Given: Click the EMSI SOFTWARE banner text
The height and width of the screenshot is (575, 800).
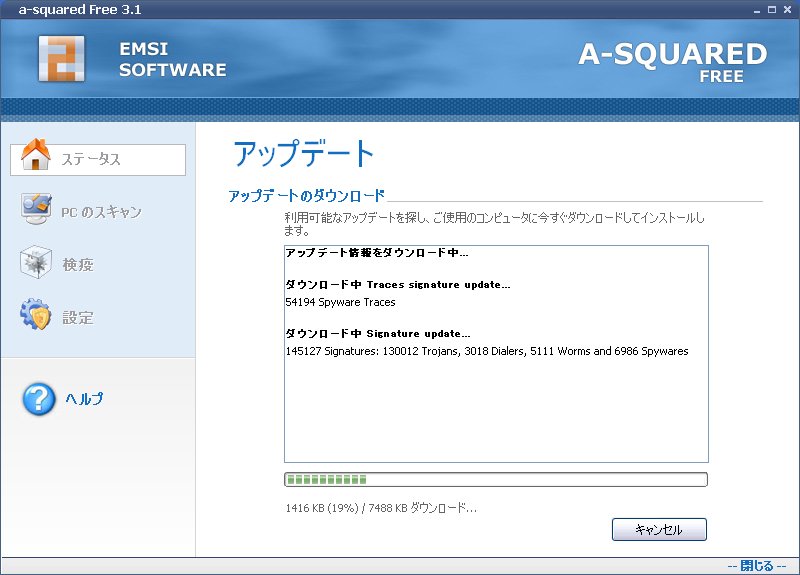Looking at the screenshot, I should tap(172, 59).
